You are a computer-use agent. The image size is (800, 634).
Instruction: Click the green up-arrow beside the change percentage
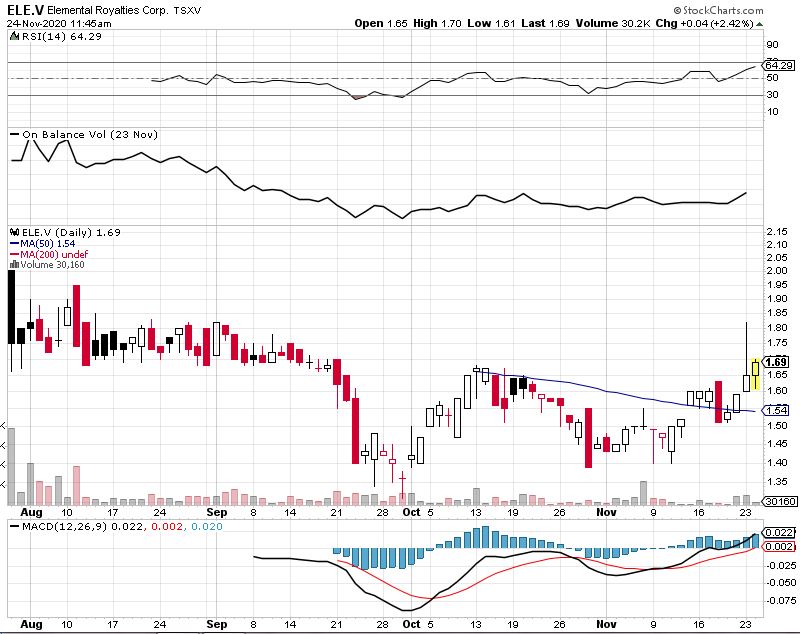click(x=760, y=23)
